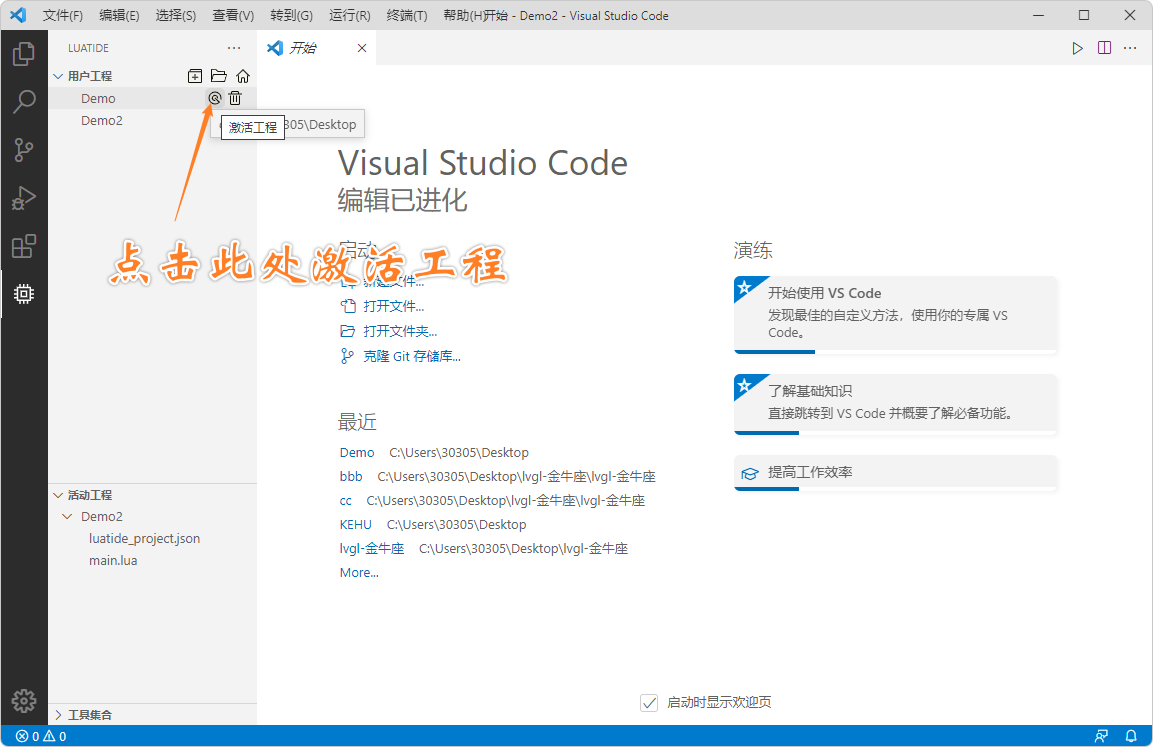Open feedback icon in status bar
This screenshot has height=747, width=1153.
(x=1101, y=736)
